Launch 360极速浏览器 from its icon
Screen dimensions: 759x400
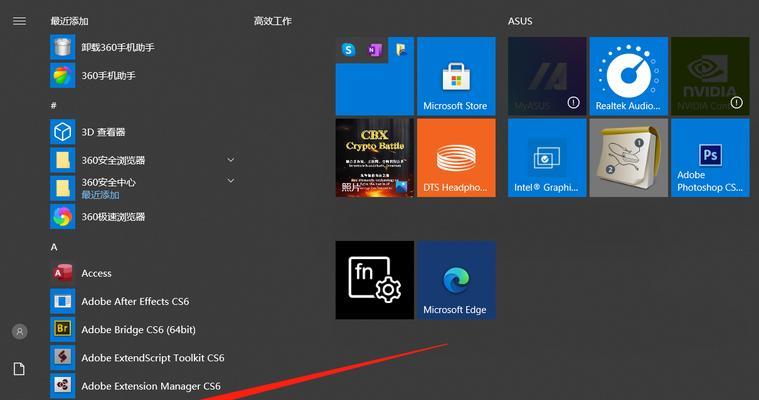[62, 216]
